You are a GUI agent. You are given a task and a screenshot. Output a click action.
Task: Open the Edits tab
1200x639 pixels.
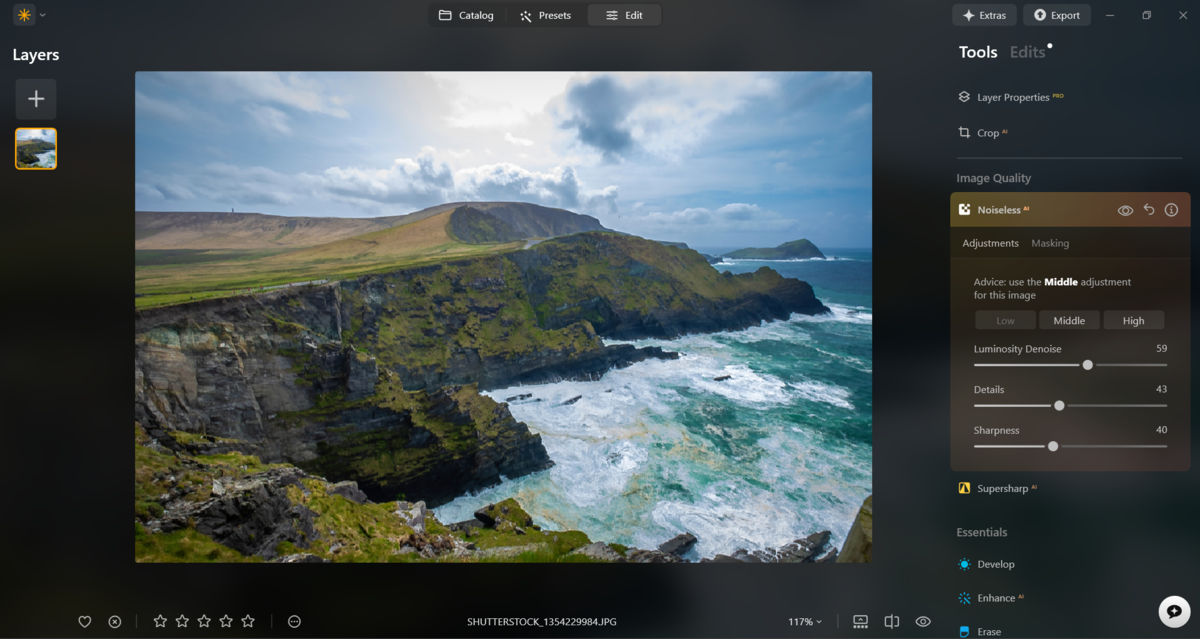1027,52
